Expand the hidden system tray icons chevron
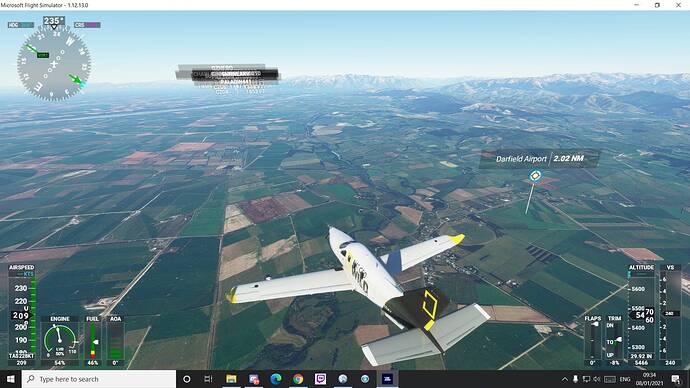 click(x=565, y=379)
